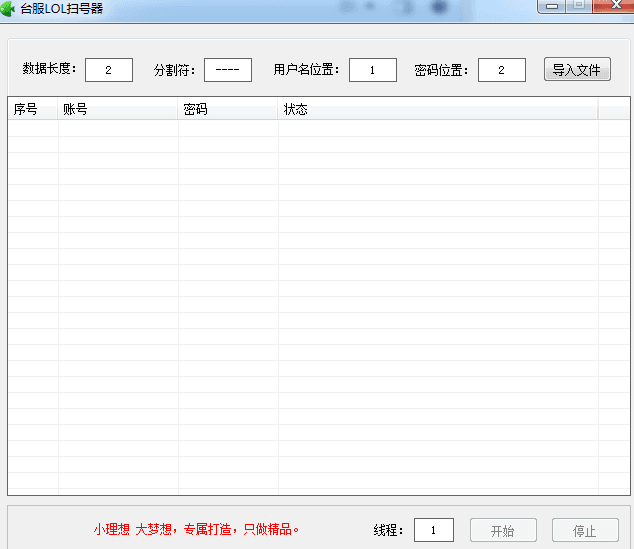This screenshot has width=634, height=549.
Task: Click the first empty row in the list
Action: pyautogui.click(x=300, y=128)
